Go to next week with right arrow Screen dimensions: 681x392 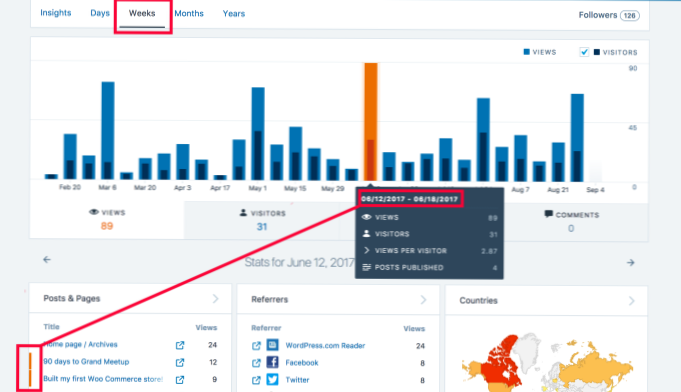(631, 263)
